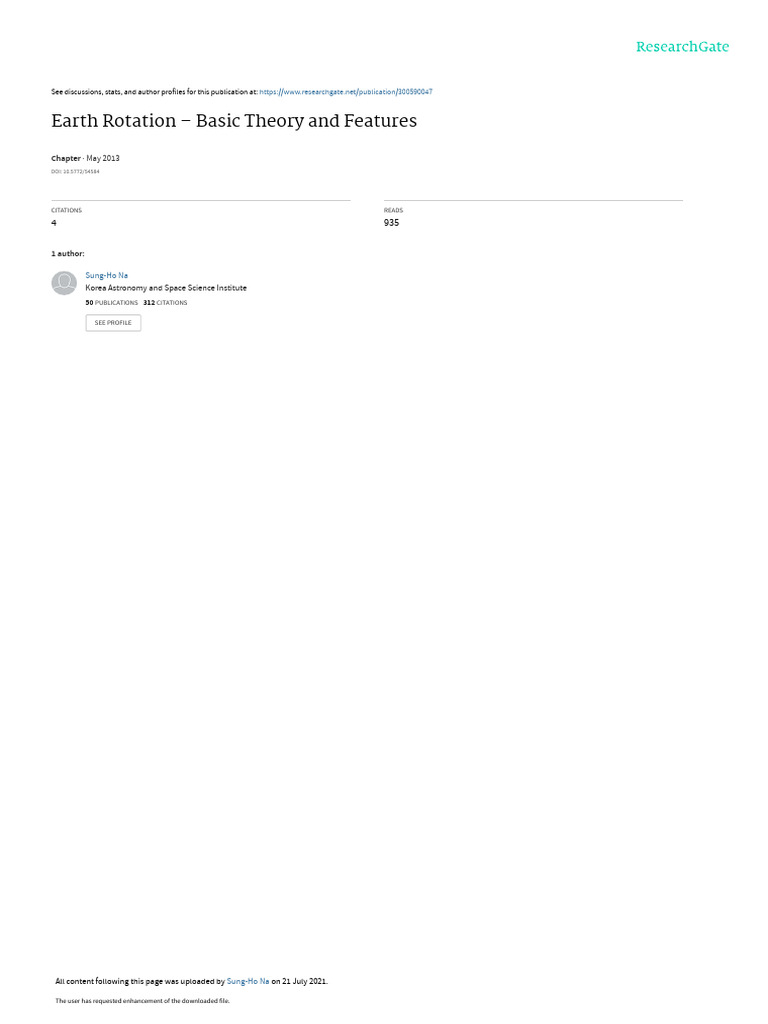Open uploader Sung-Ho Na link in footer

point(248,981)
